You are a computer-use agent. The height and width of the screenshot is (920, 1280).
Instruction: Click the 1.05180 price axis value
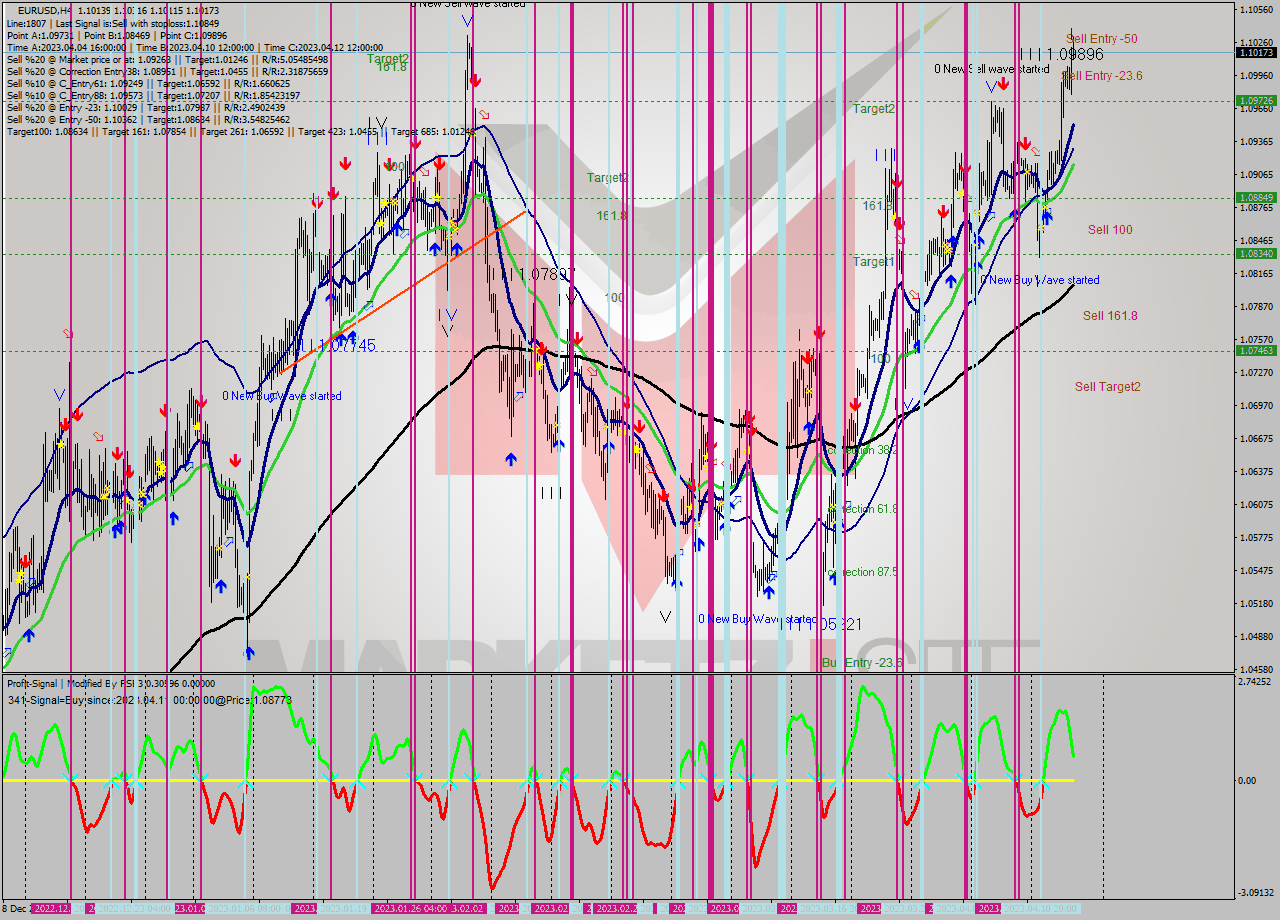pyautogui.click(x=1256, y=604)
